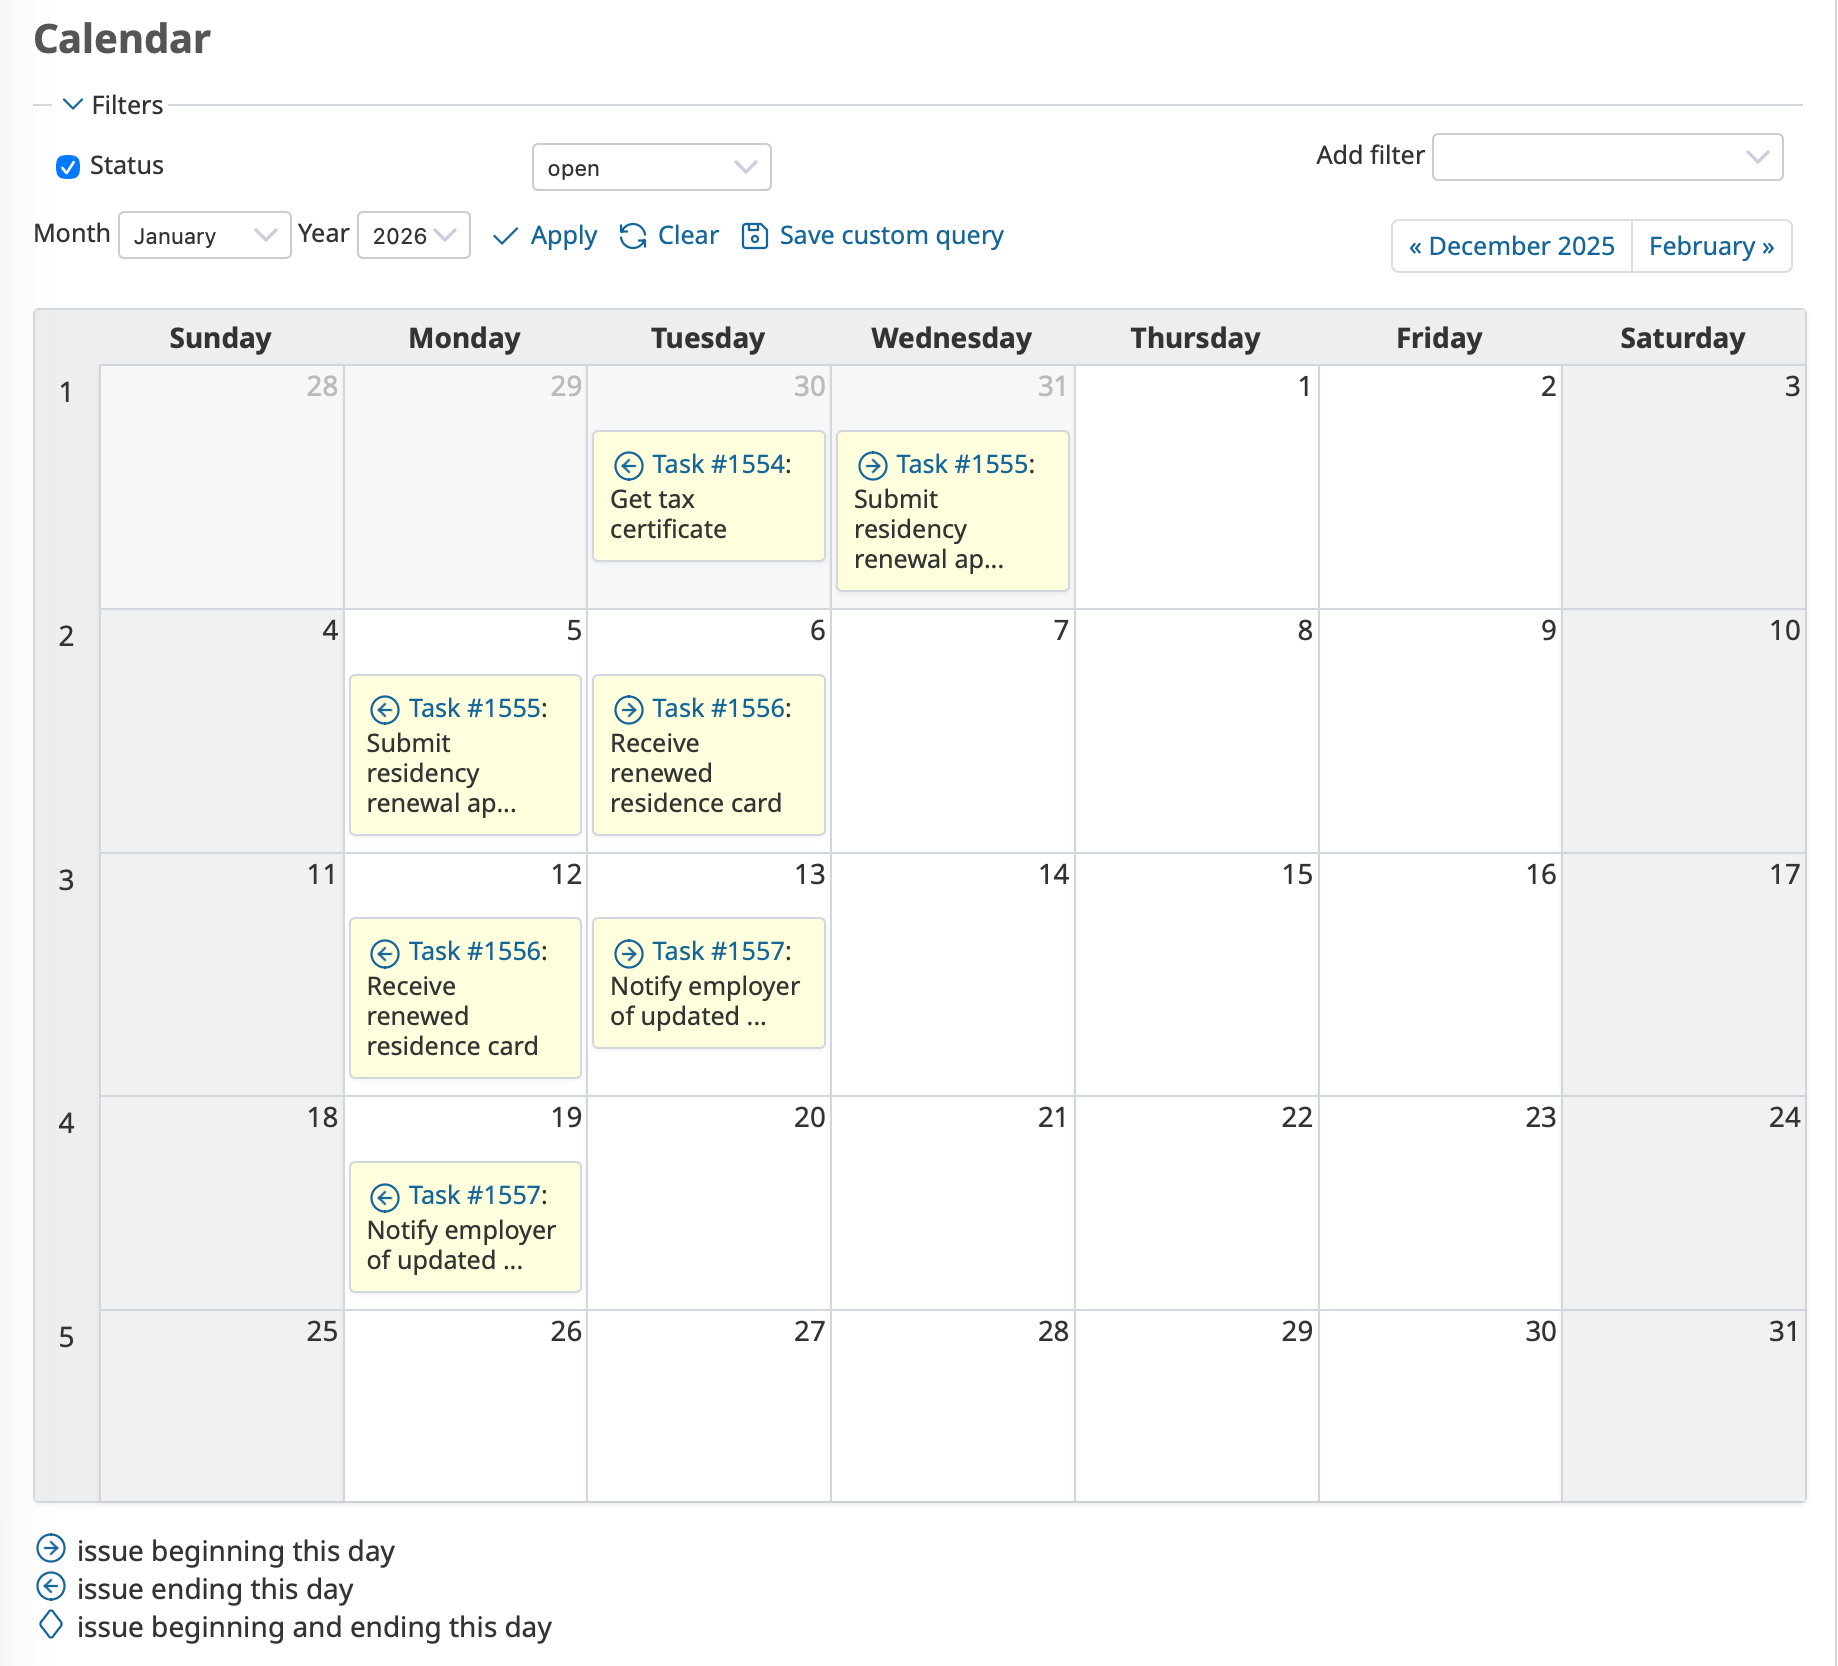1838x1666 pixels.
Task: Open Task #1557 Notify employer on January 19
Action: 477,1195
